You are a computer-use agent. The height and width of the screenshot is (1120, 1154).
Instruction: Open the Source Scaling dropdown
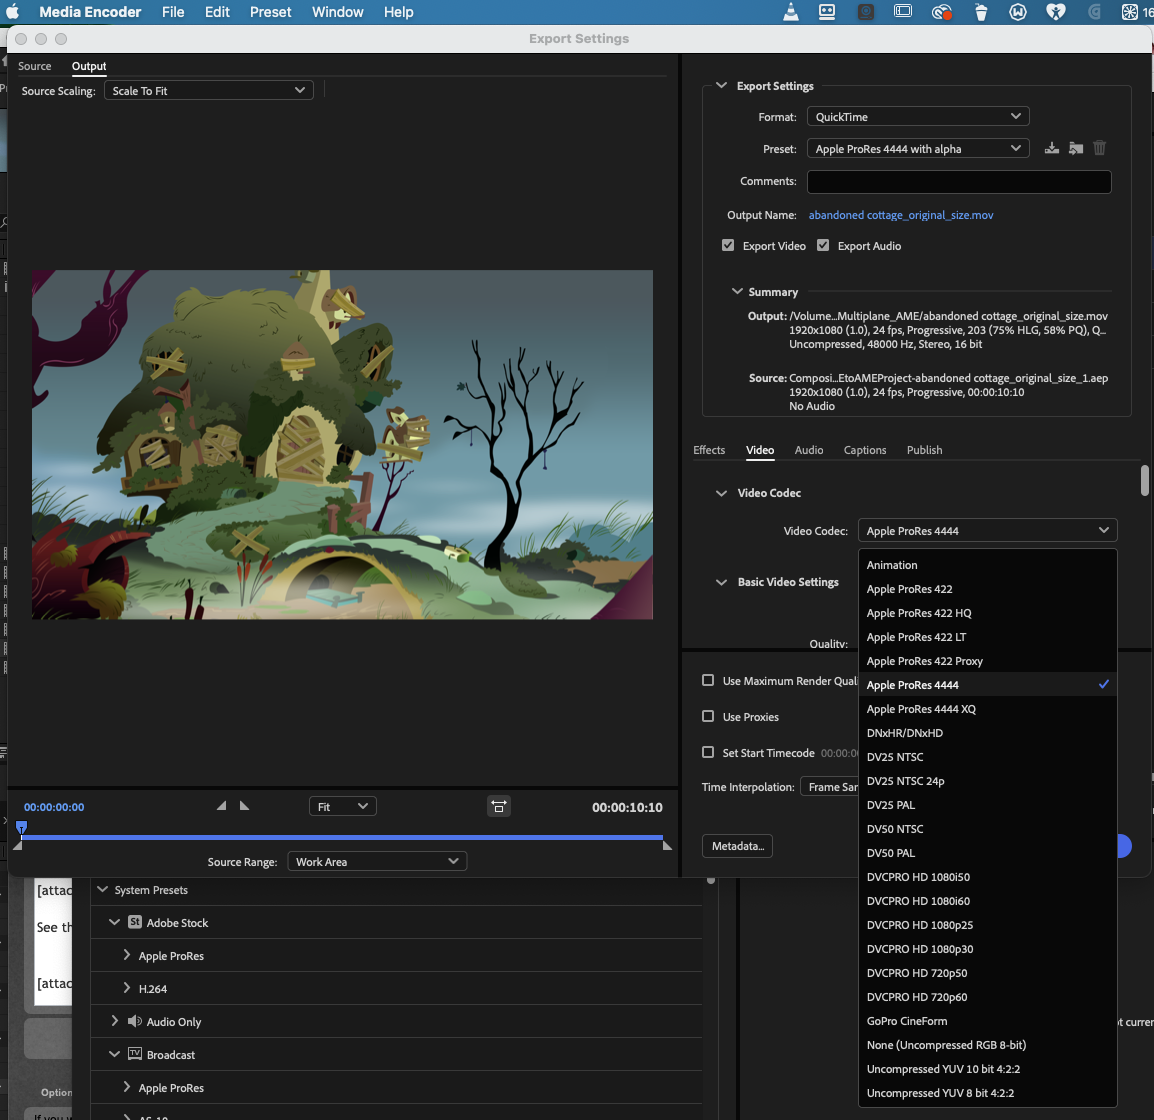click(209, 91)
